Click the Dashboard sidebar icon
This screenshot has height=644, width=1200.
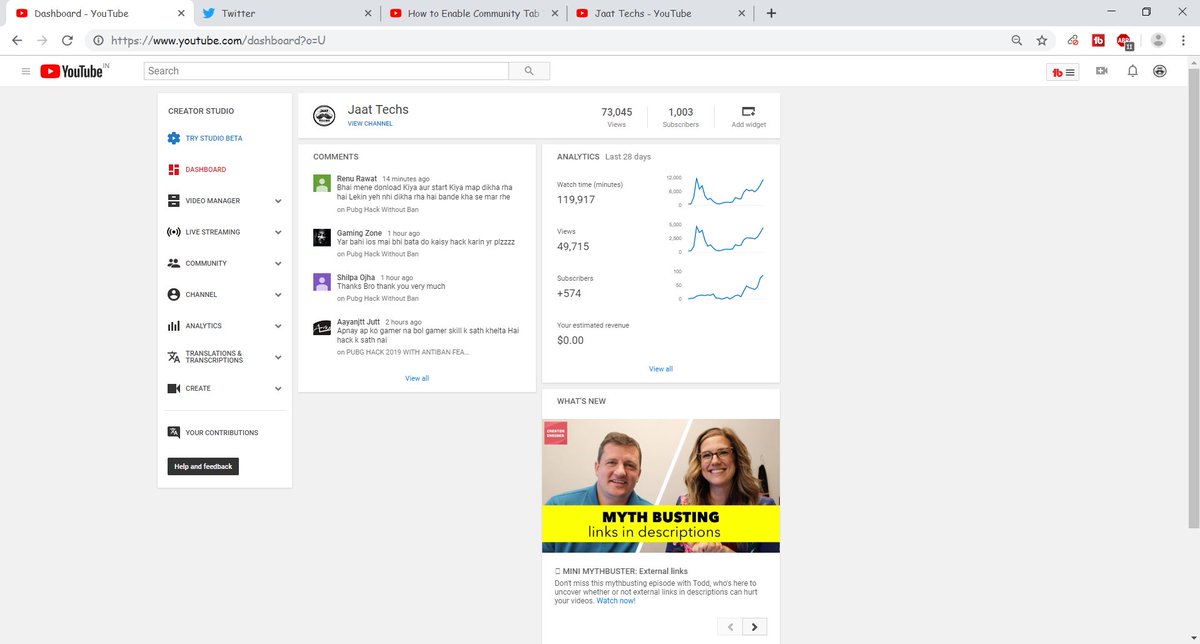click(174, 169)
